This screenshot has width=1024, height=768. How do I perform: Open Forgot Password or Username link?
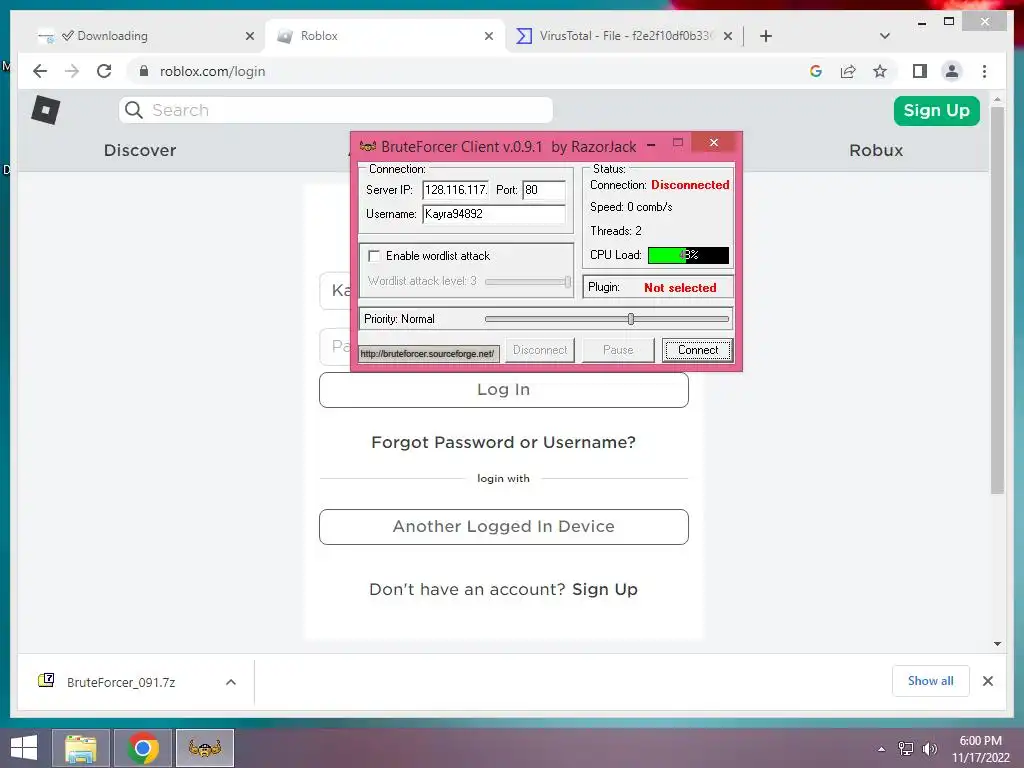(x=503, y=442)
